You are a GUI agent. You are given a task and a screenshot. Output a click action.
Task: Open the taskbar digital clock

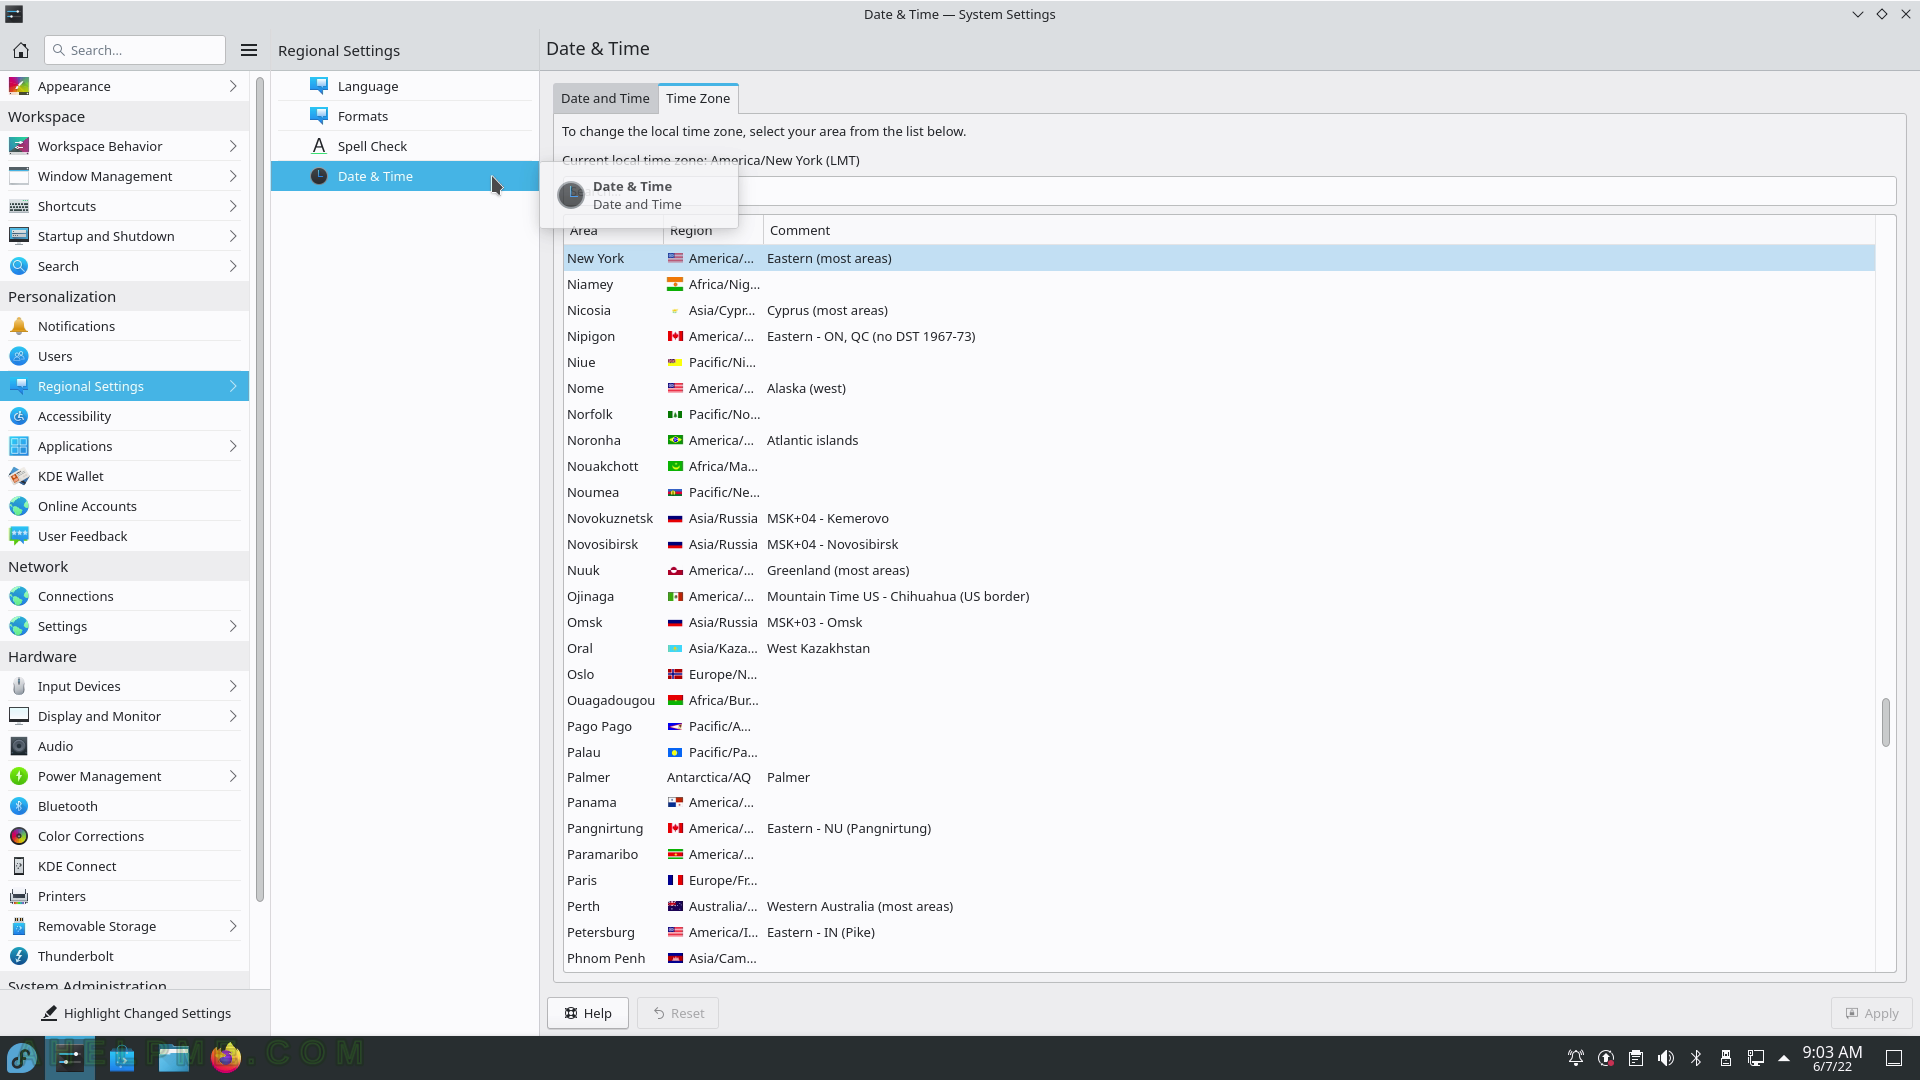(1832, 1058)
